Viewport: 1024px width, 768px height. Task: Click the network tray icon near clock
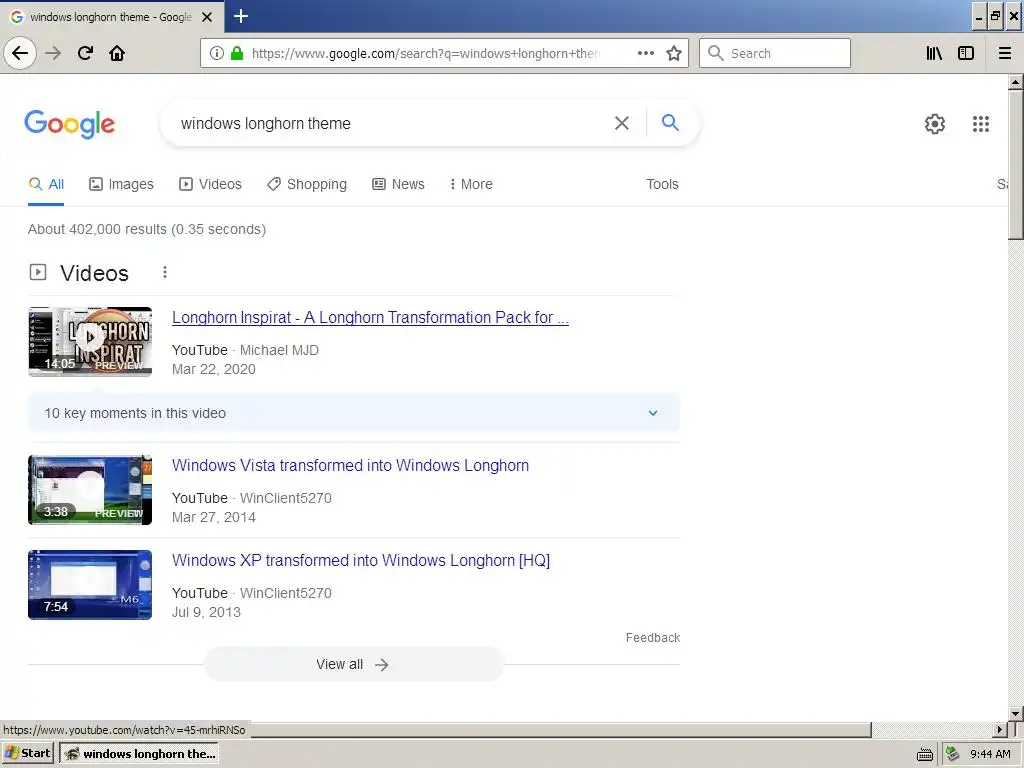click(x=953, y=754)
